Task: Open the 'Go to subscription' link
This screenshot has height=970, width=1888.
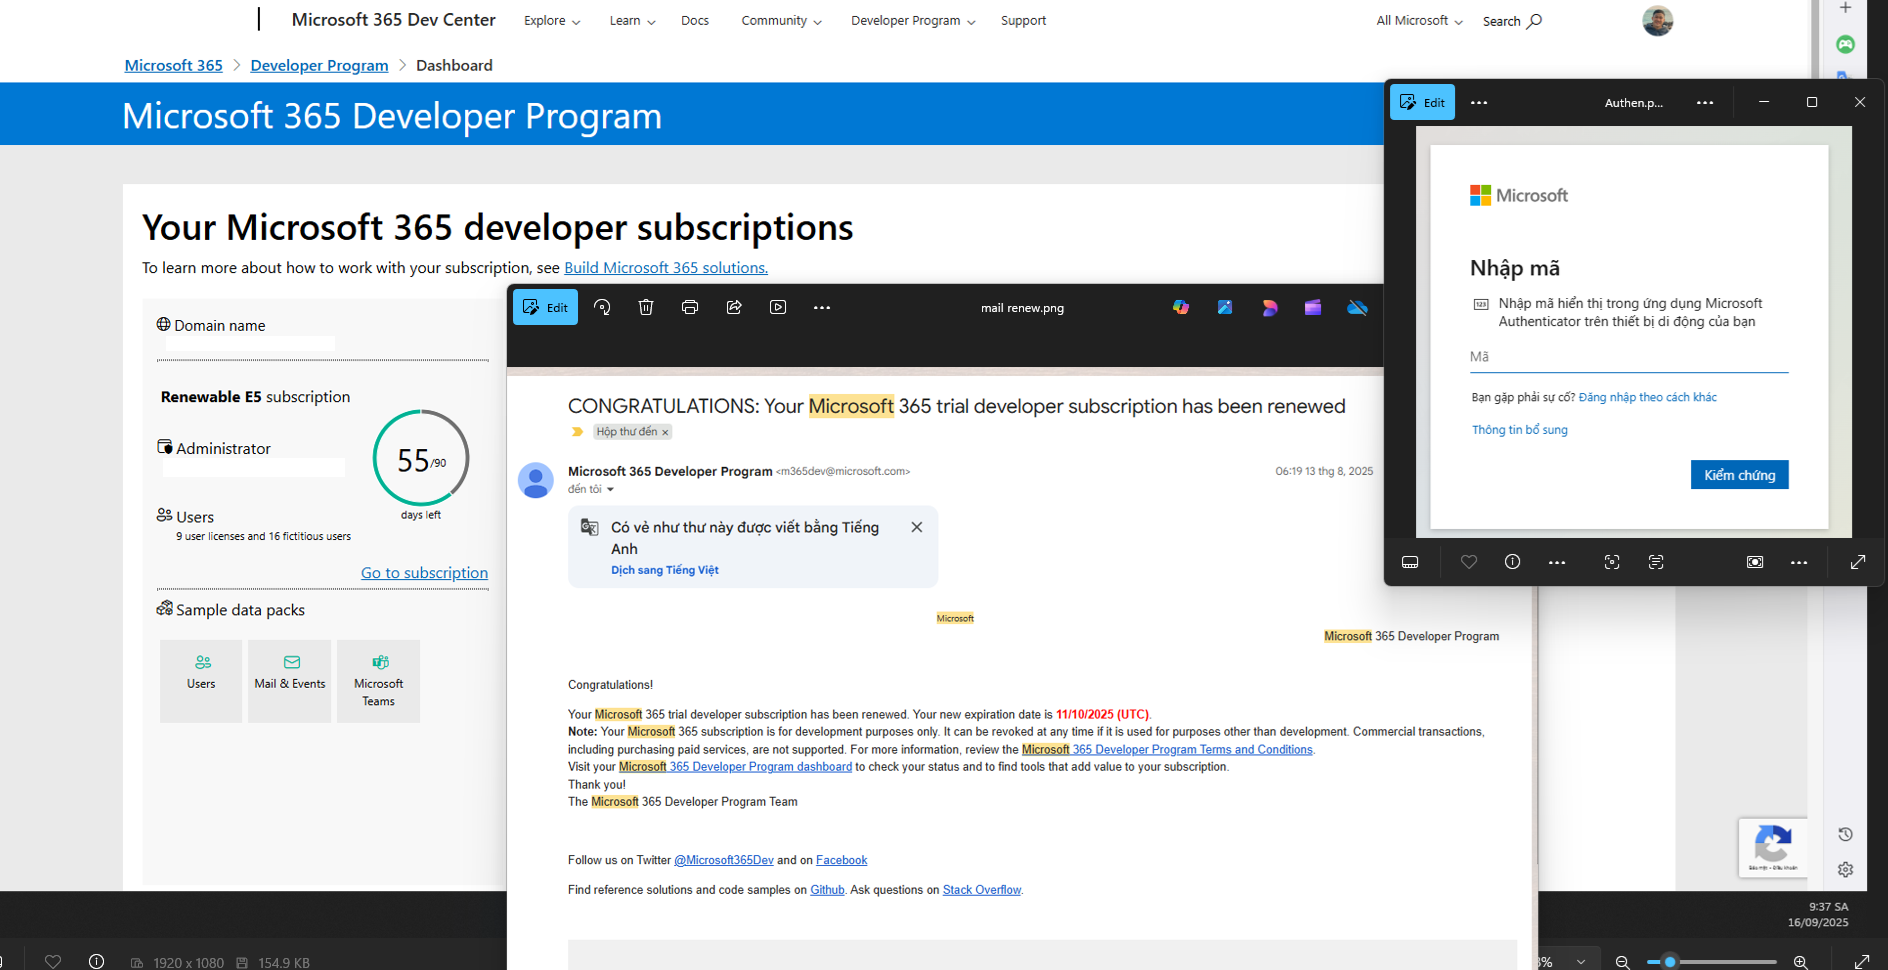Action: (424, 573)
